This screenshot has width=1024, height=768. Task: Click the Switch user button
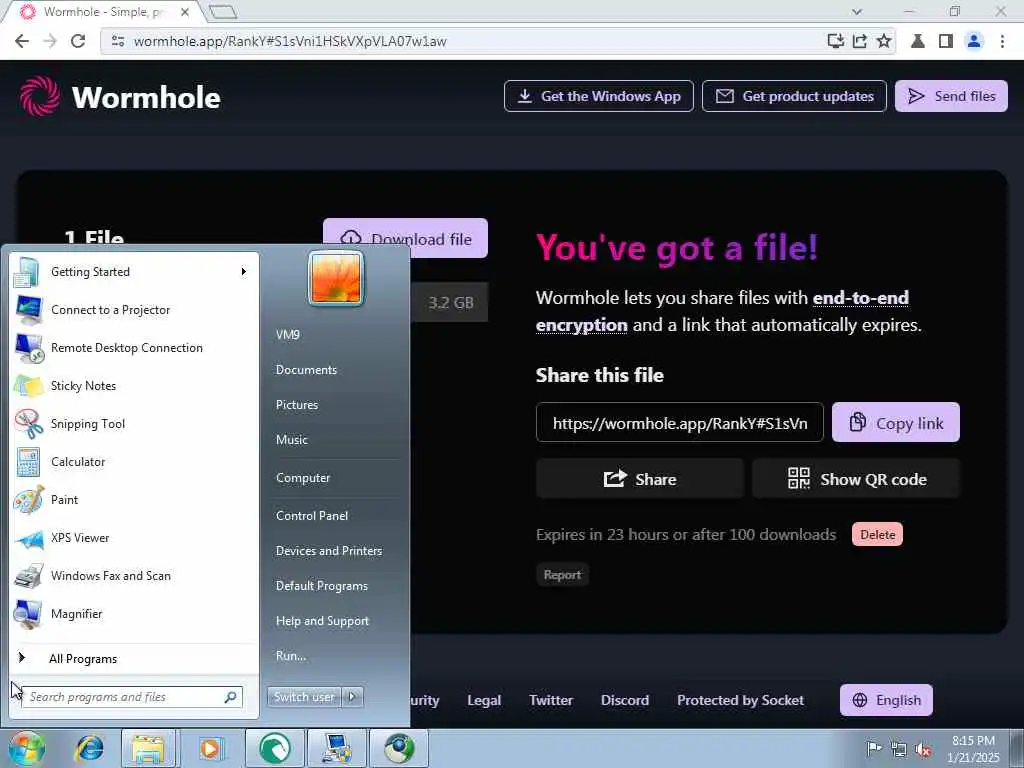click(x=304, y=697)
